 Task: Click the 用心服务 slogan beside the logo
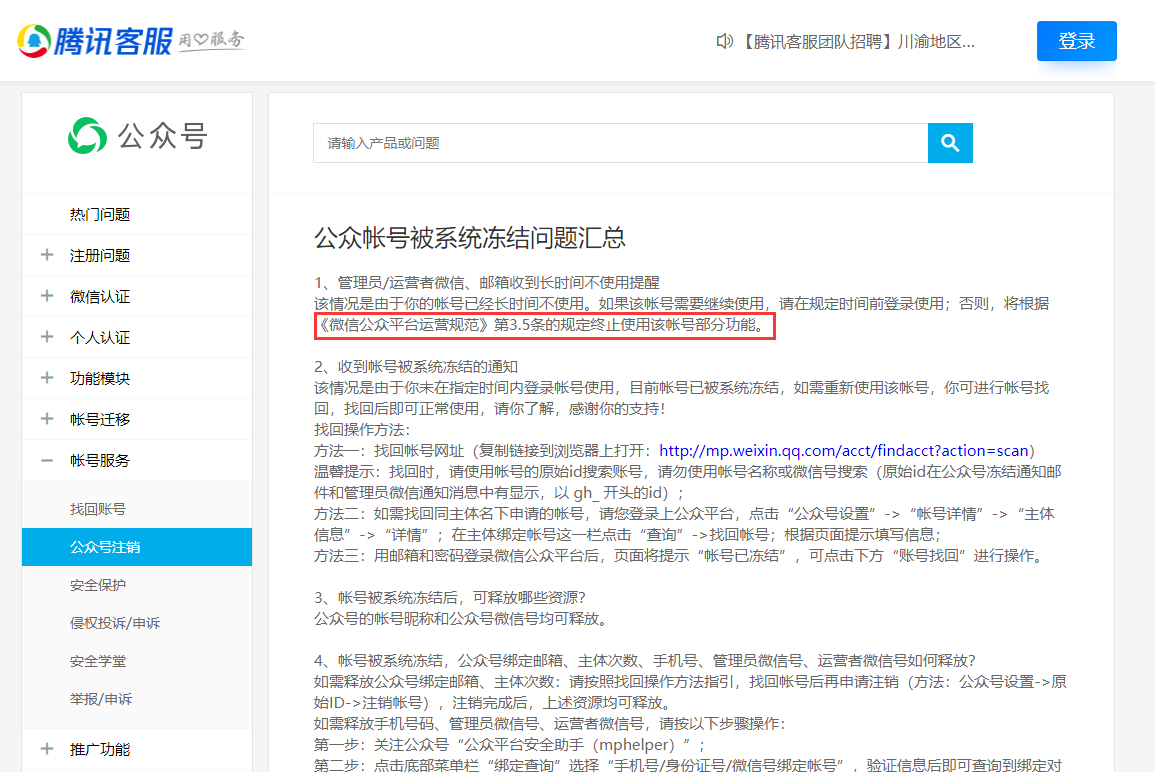click(x=212, y=40)
